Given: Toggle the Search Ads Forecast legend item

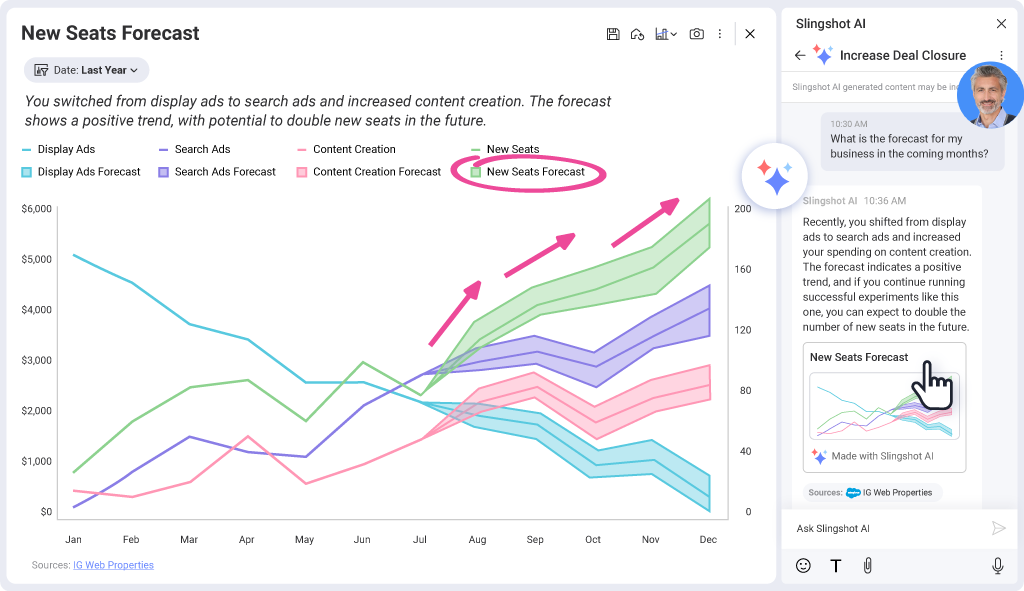Looking at the screenshot, I should [x=217, y=171].
